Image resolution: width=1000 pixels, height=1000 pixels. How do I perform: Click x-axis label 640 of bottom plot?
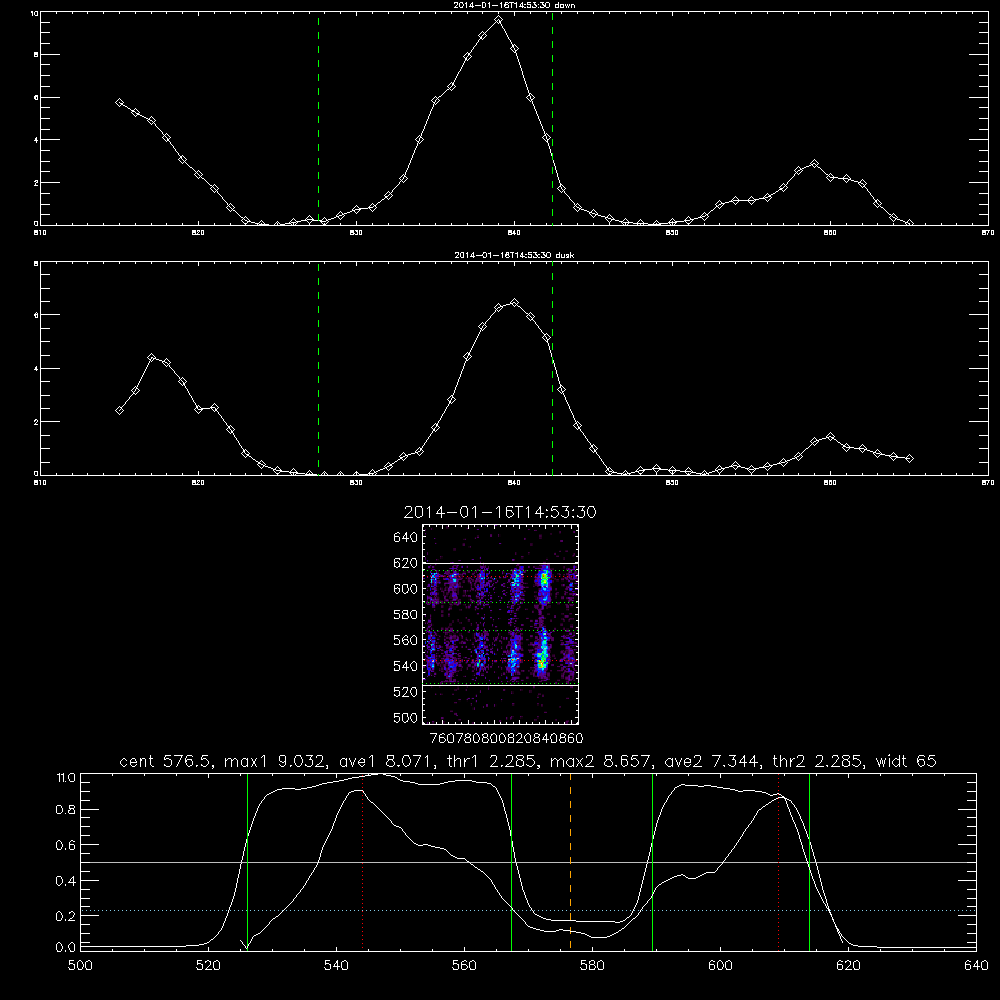point(976,965)
